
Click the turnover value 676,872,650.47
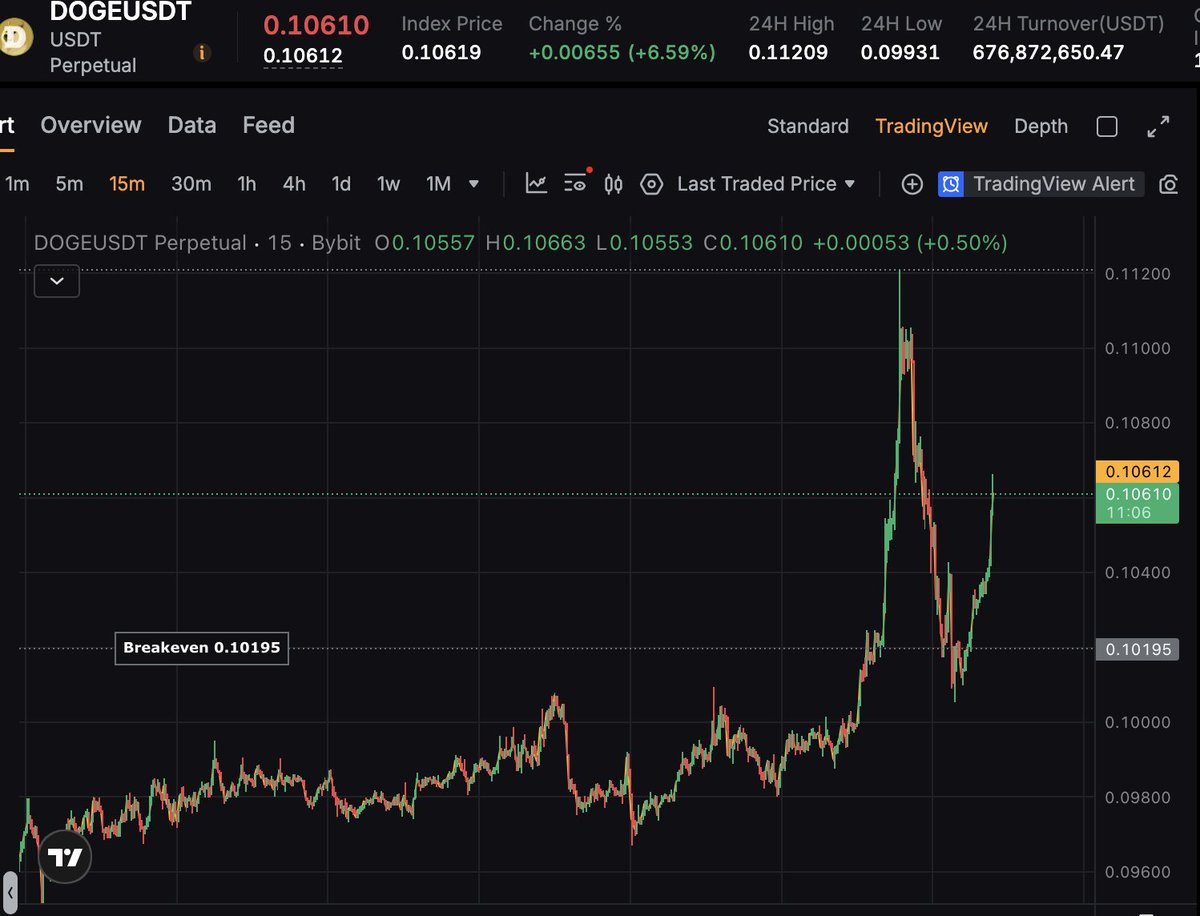coord(1049,53)
